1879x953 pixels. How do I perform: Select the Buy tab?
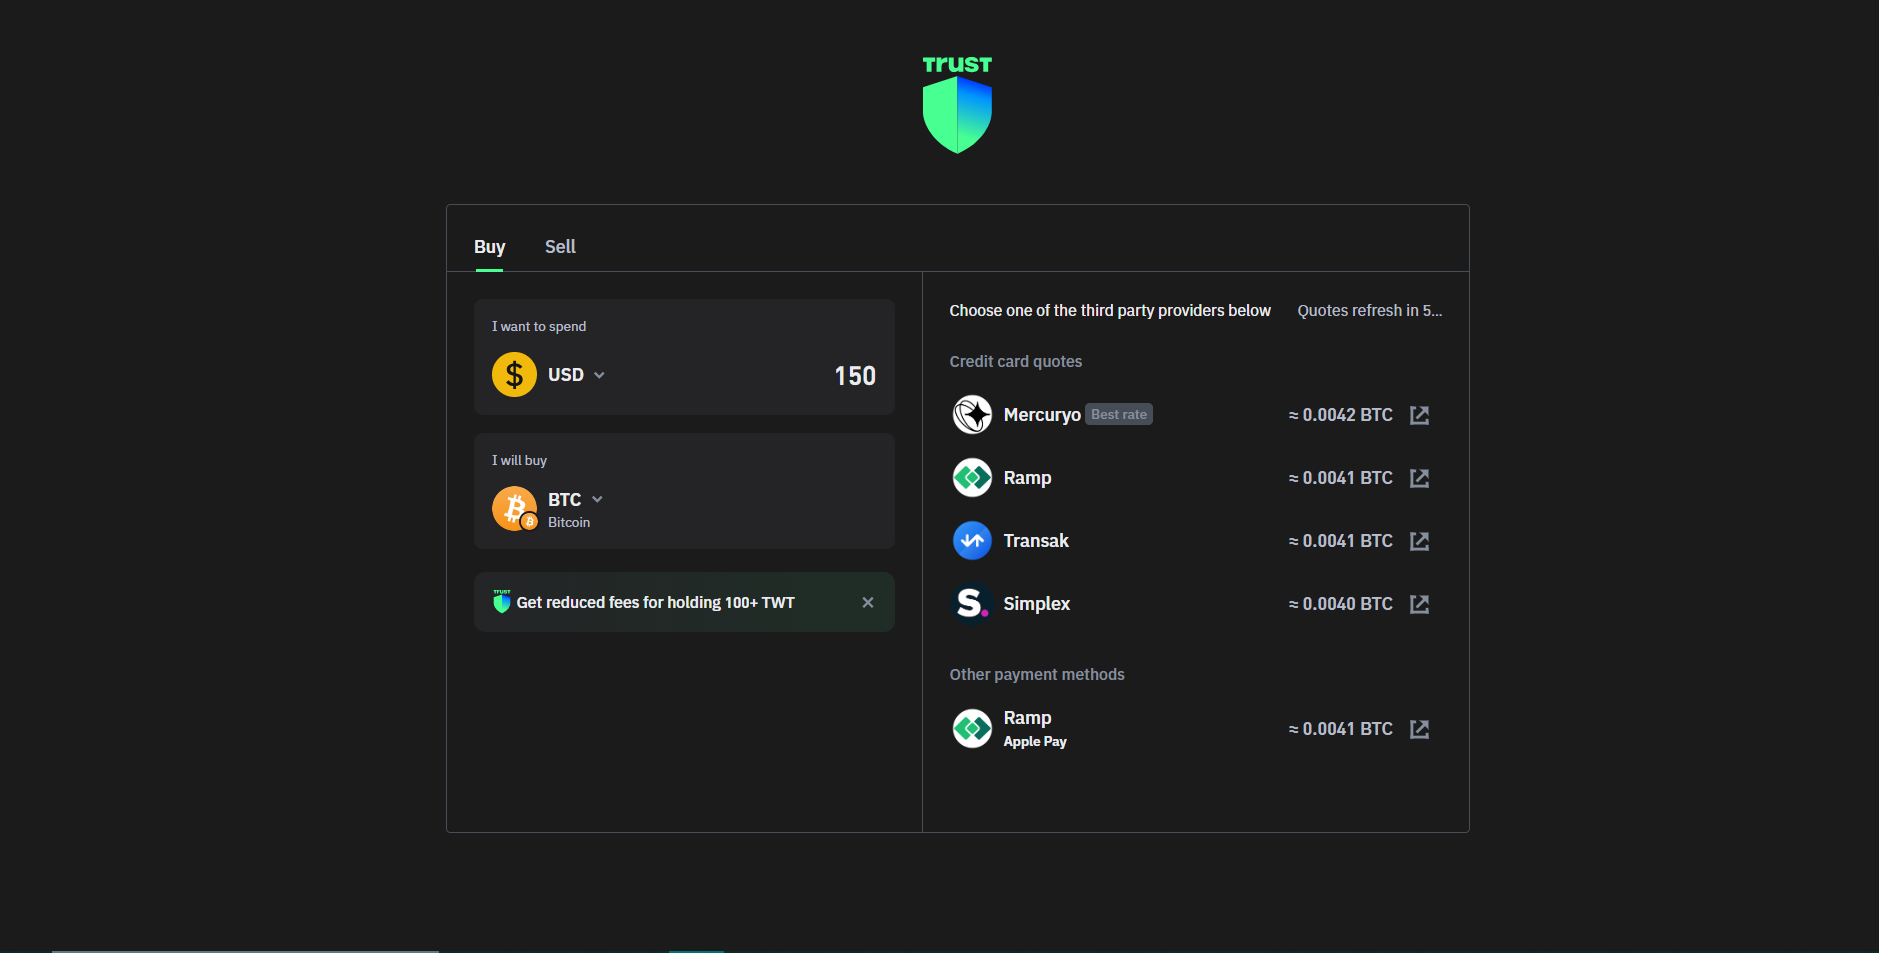tap(489, 246)
